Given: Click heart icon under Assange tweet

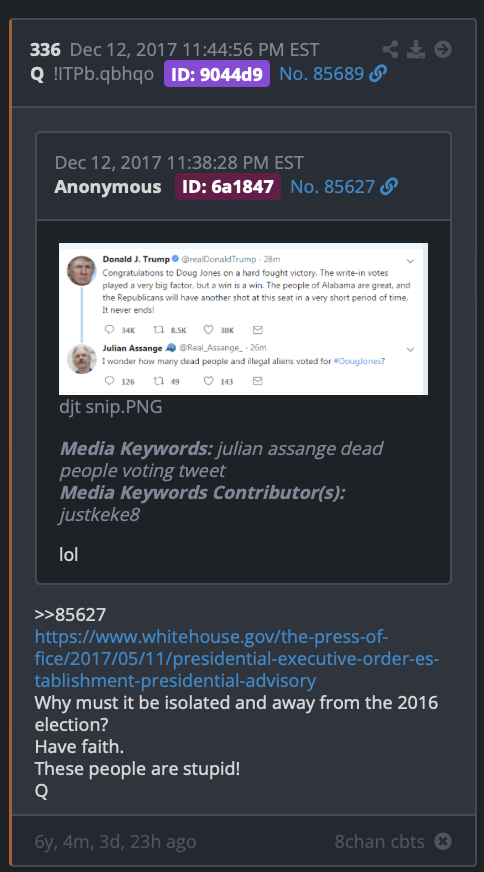Looking at the screenshot, I should click(208, 381).
